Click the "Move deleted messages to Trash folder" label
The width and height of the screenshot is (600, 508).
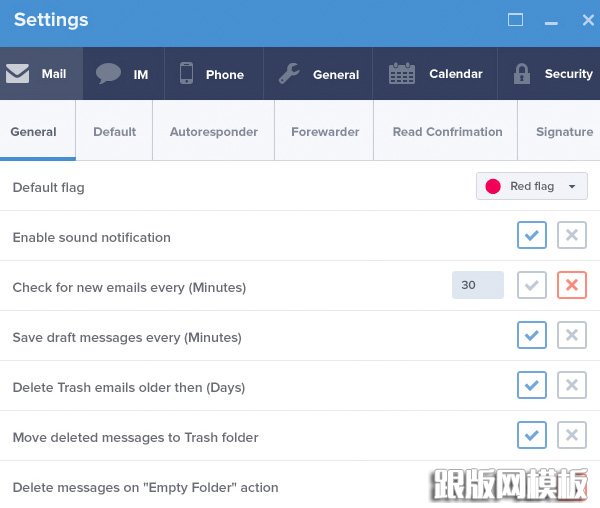tap(135, 437)
